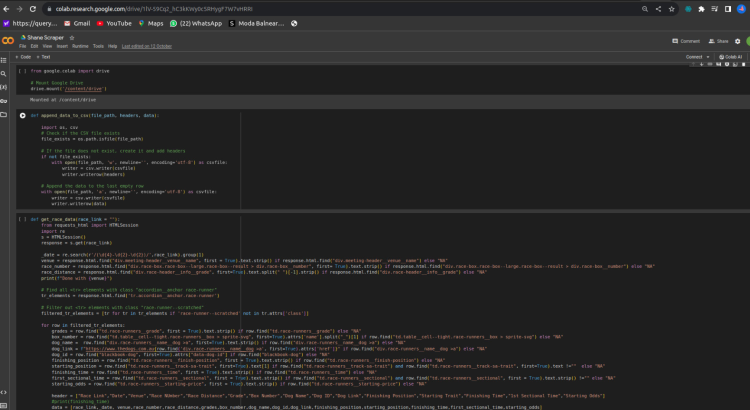This screenshot has height=410, width=750.
Task: Run the append_data_to_csv code cell
Action: [23, 116]
